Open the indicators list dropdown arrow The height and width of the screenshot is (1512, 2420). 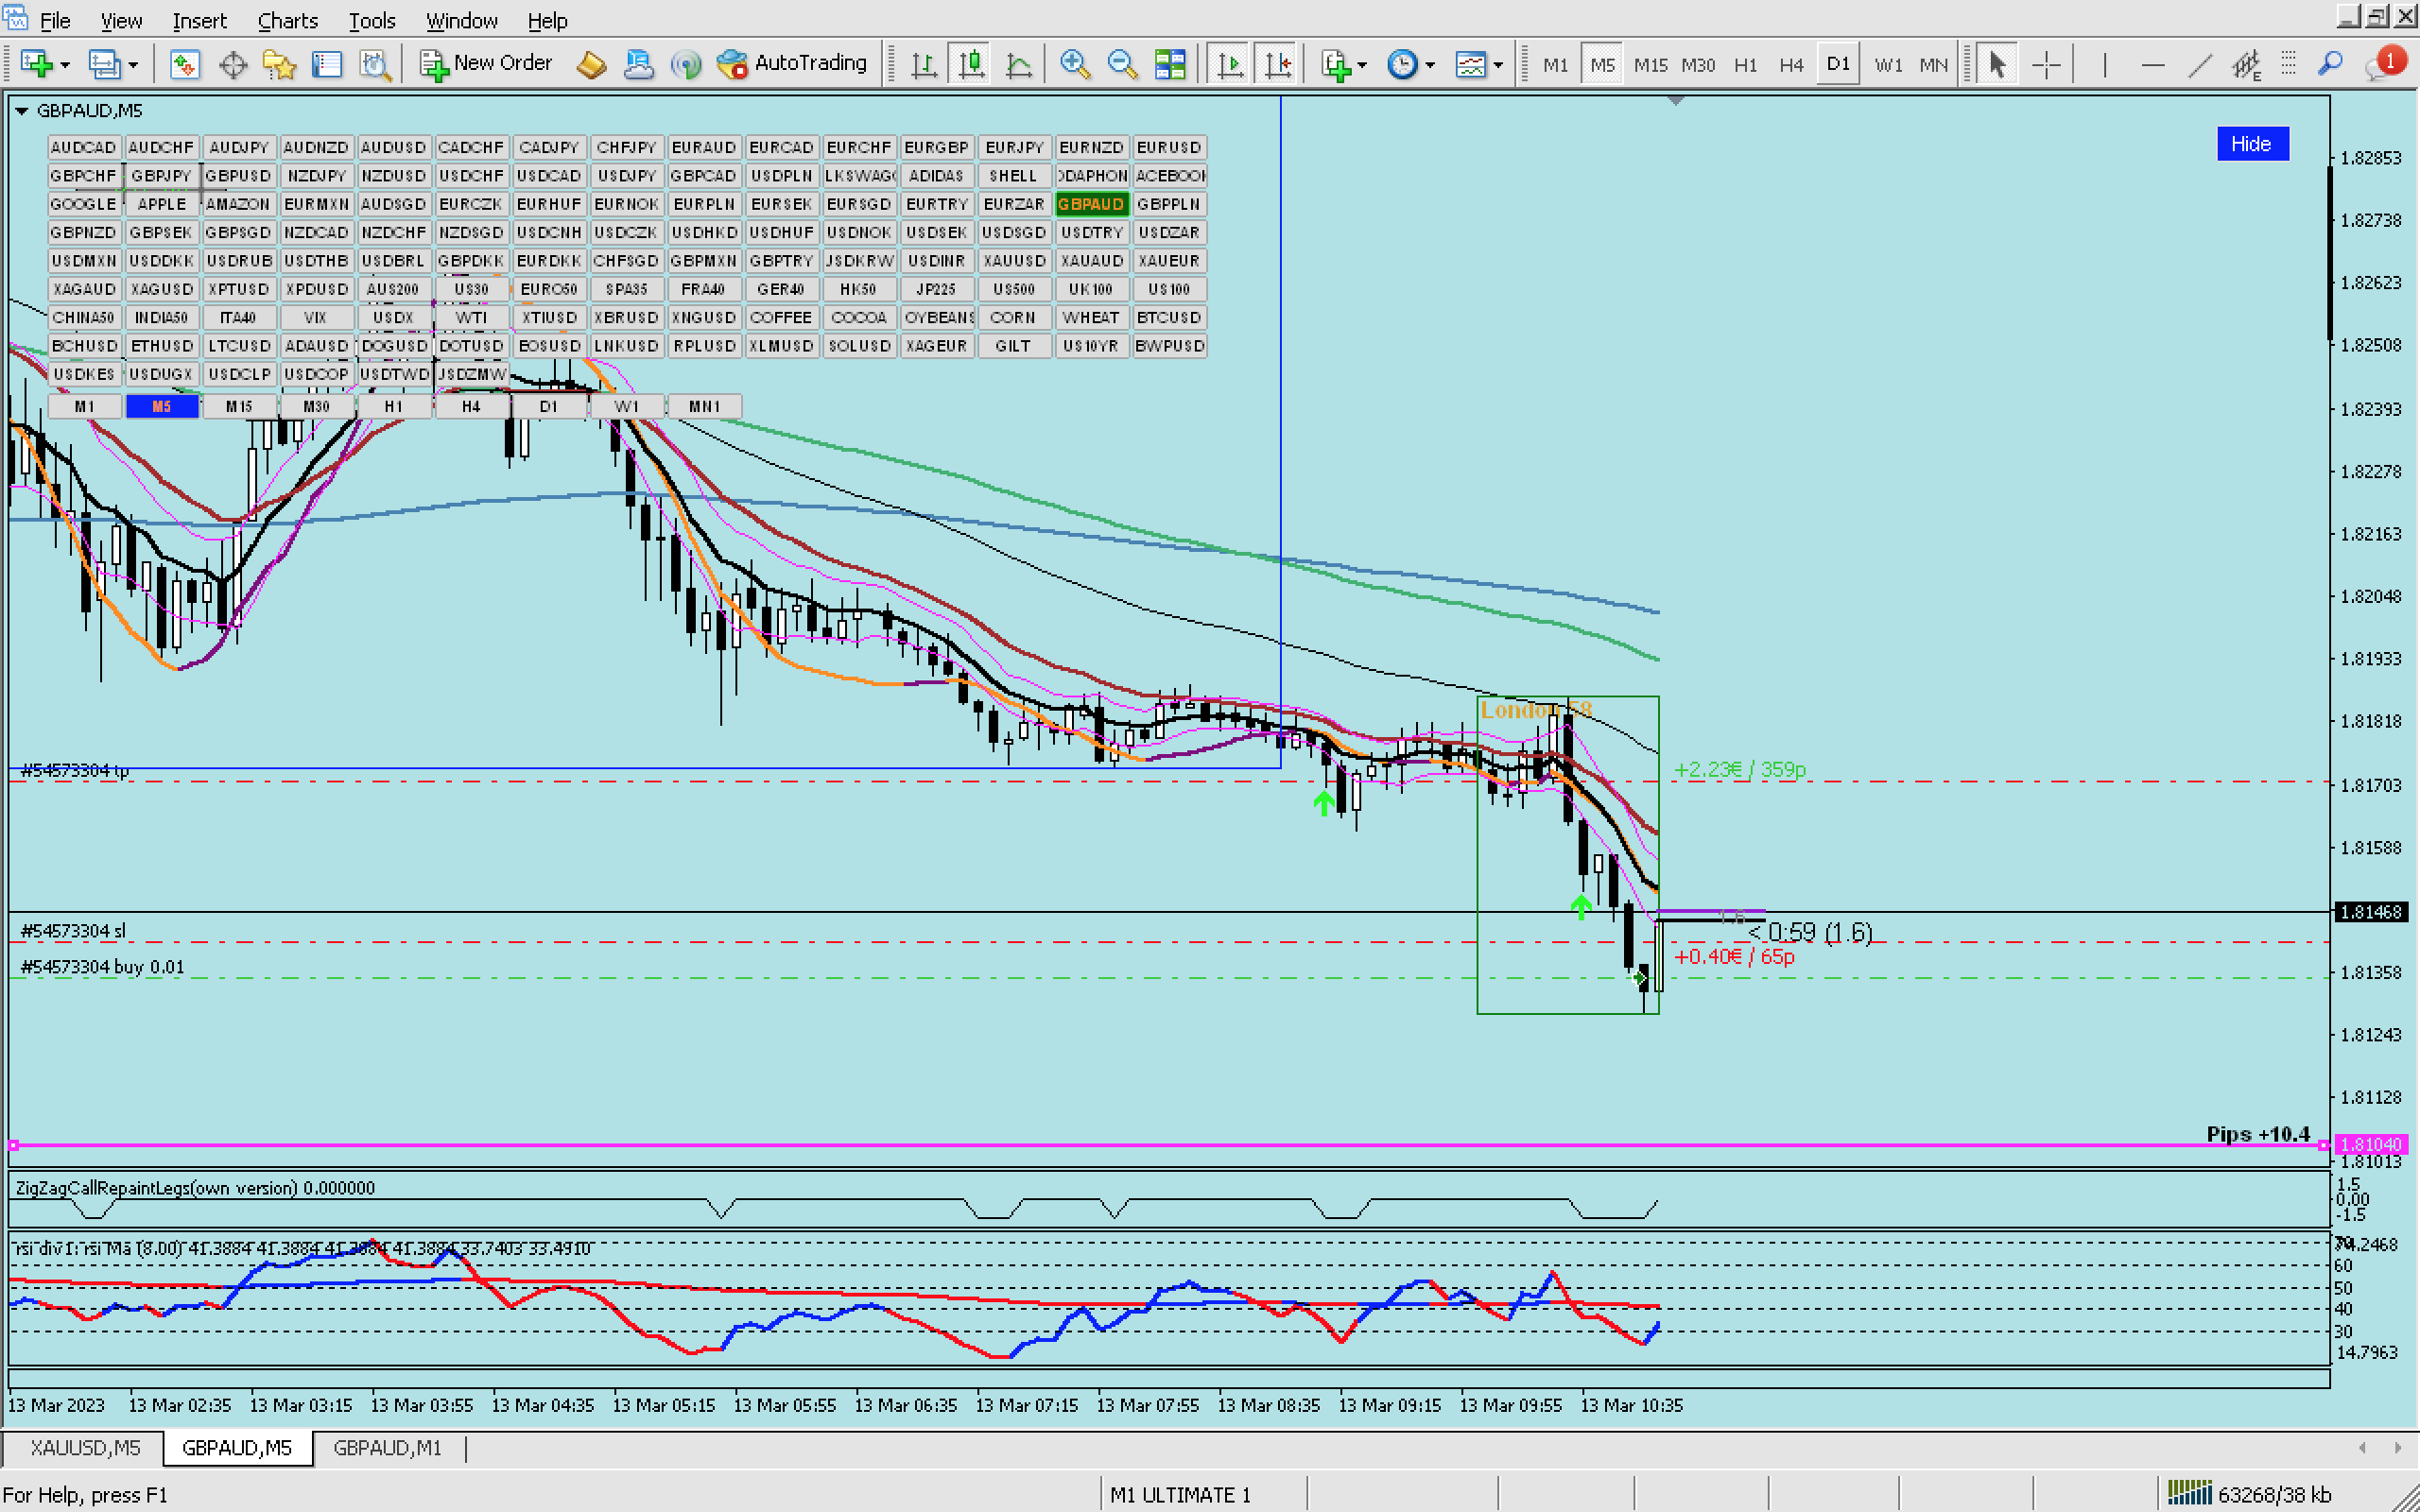pyautogui.click(x=1362, y=65)
